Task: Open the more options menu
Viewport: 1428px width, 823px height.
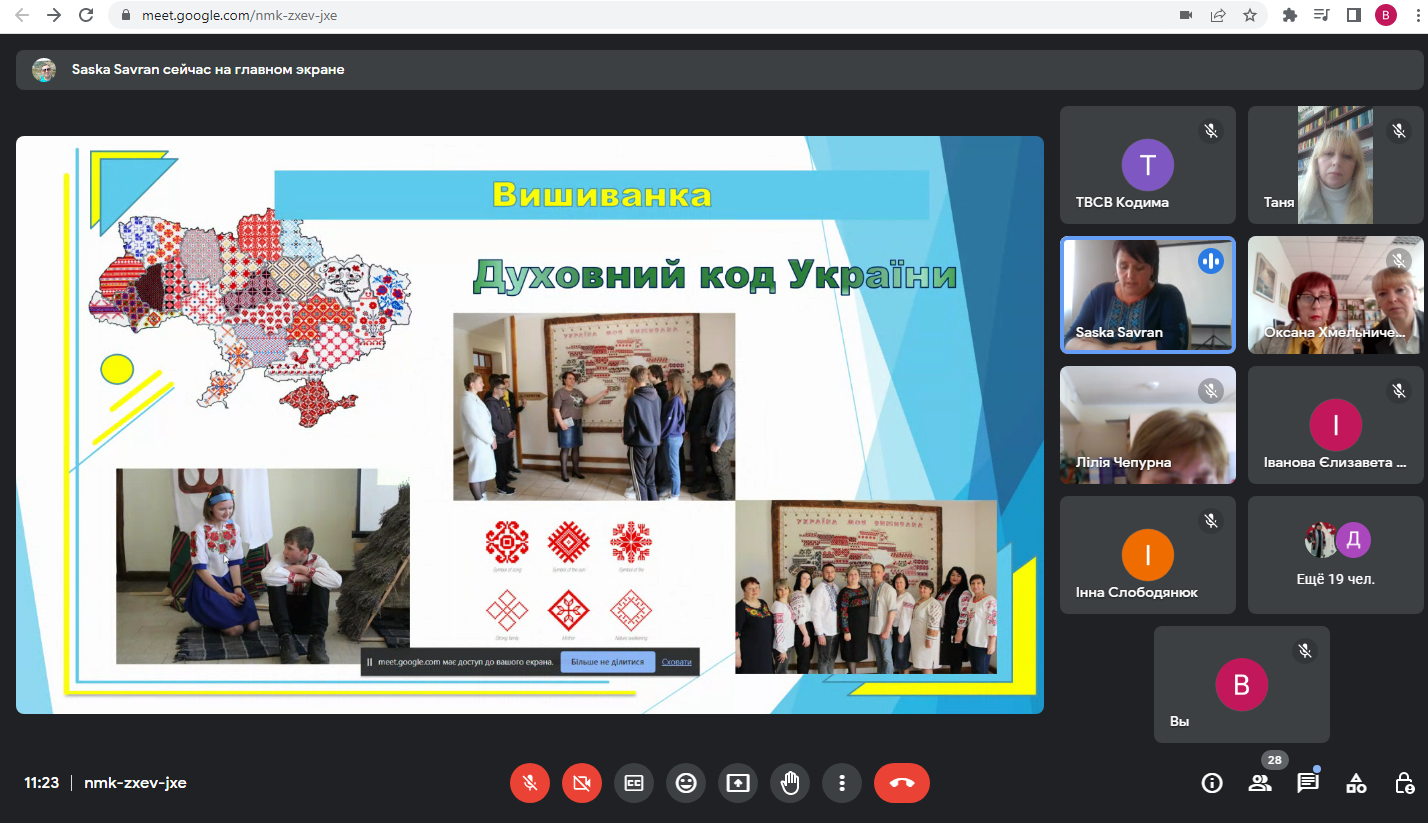Action: pyautogui.click(x=842, y=783)
